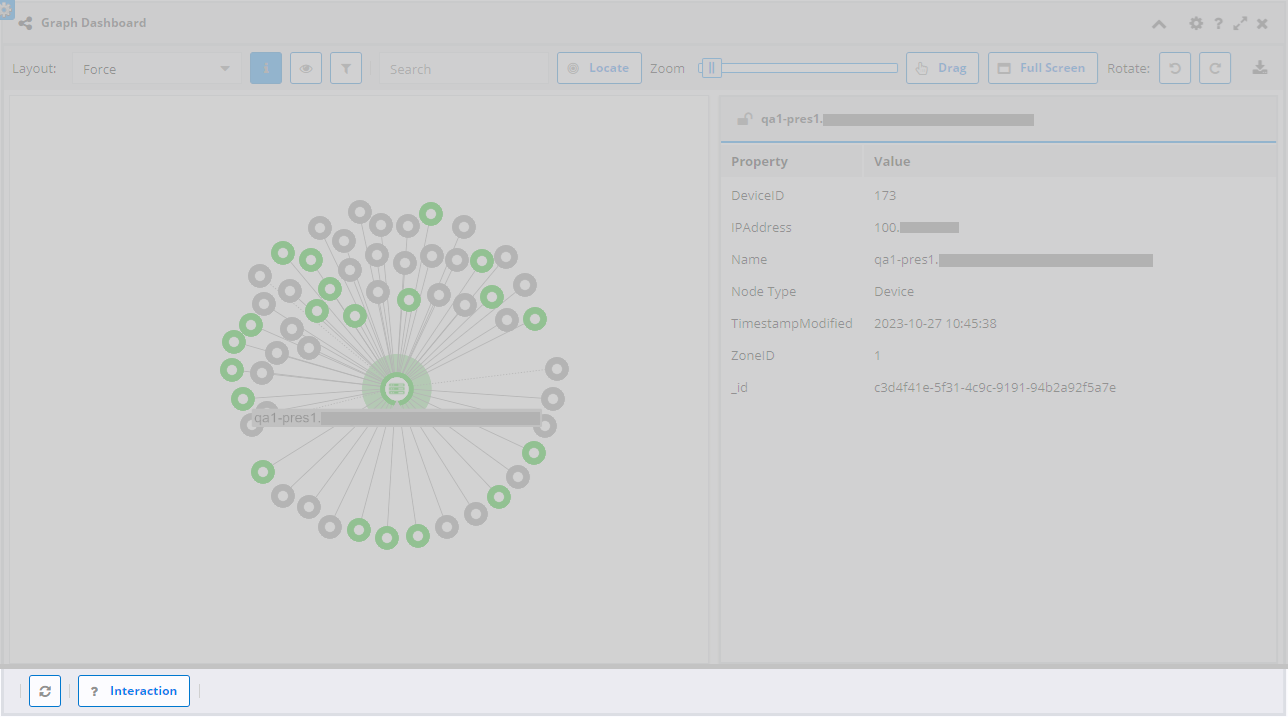Collapse the dashboard with the chevron arrow
Screen dimensions: 1288x717
[1159, 23]
